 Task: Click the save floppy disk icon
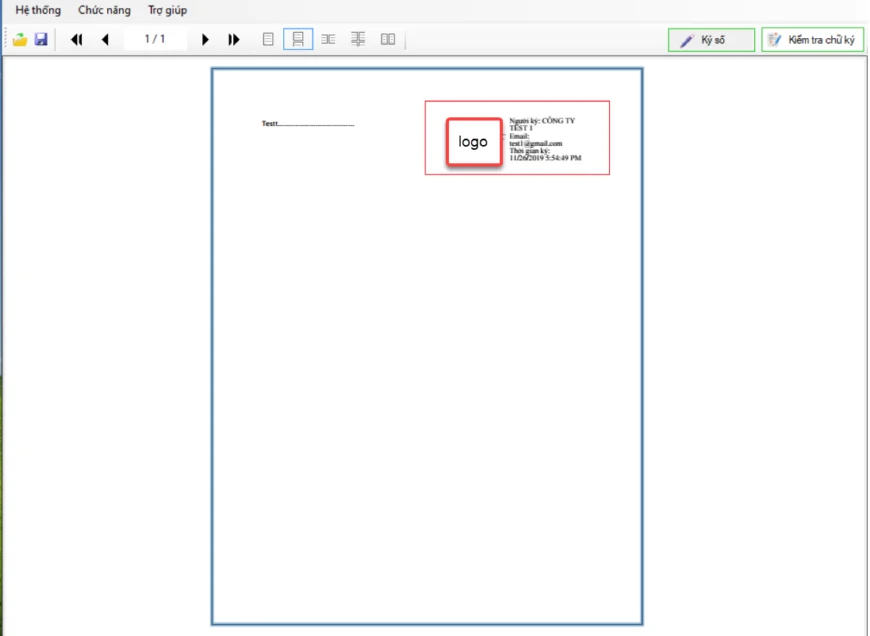[41, 39]
